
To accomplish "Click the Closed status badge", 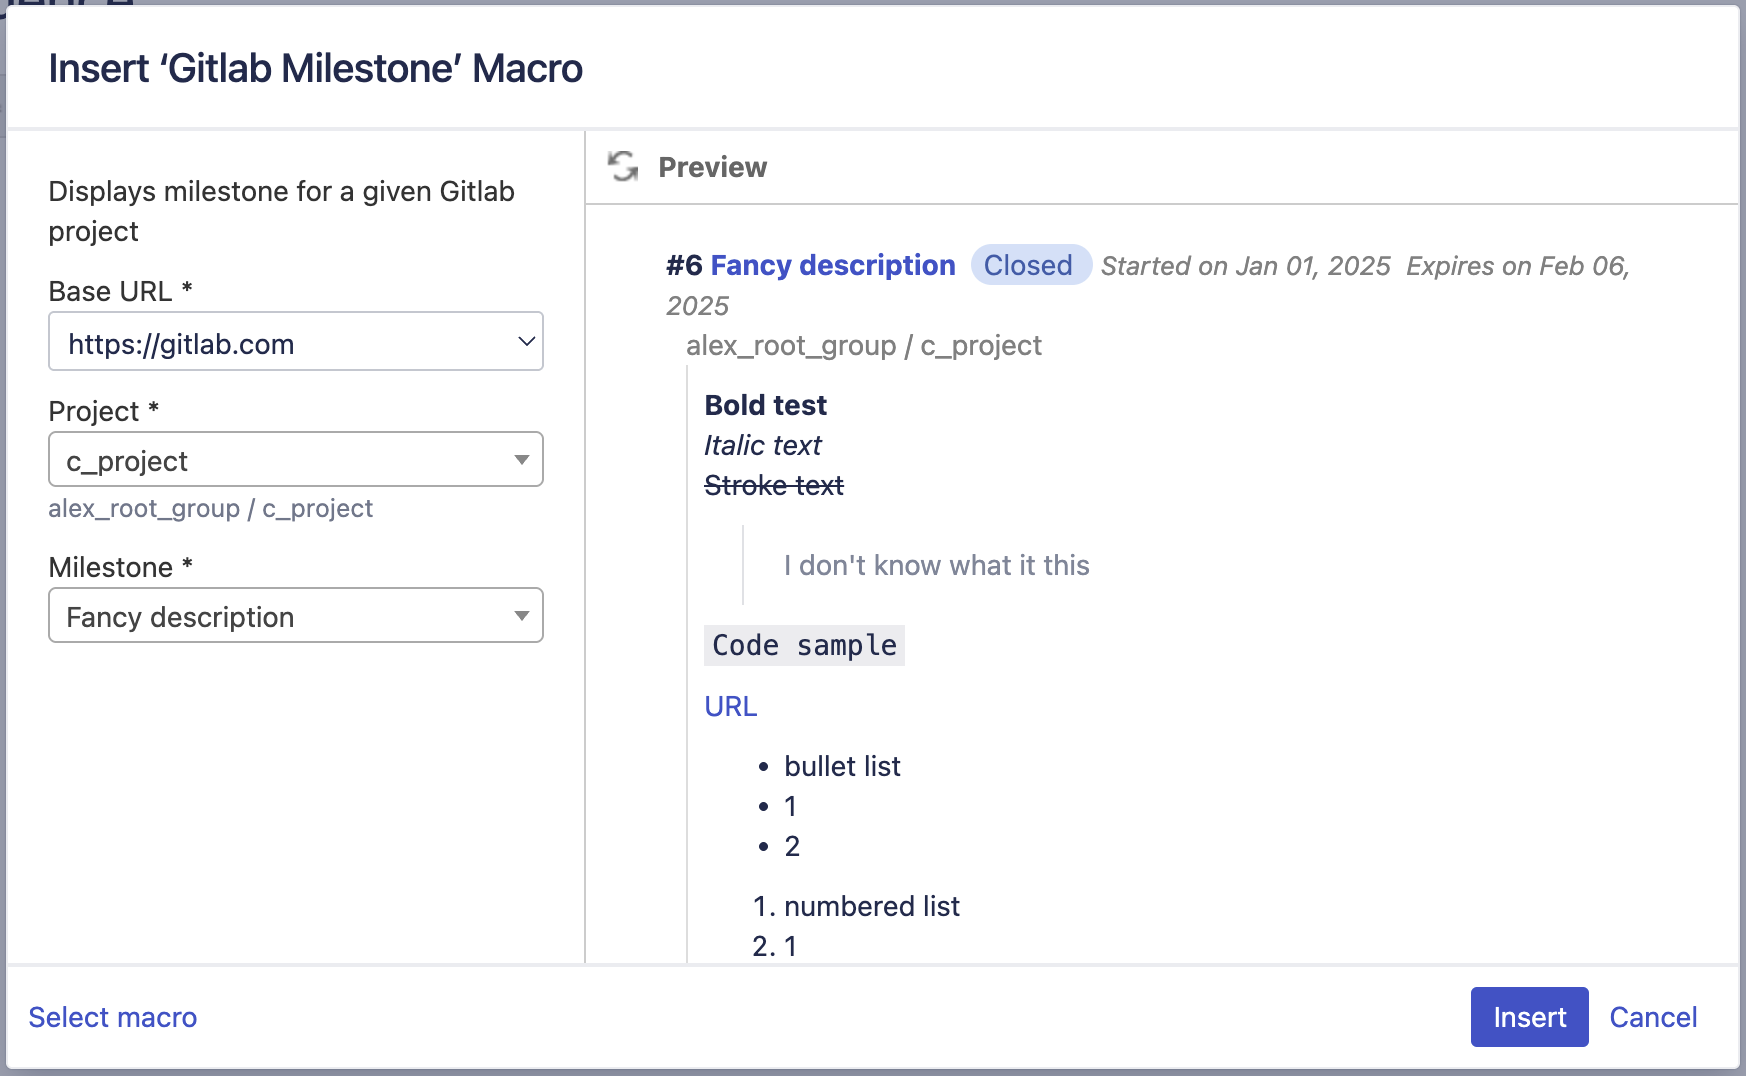I will [x=1028, y=265].
